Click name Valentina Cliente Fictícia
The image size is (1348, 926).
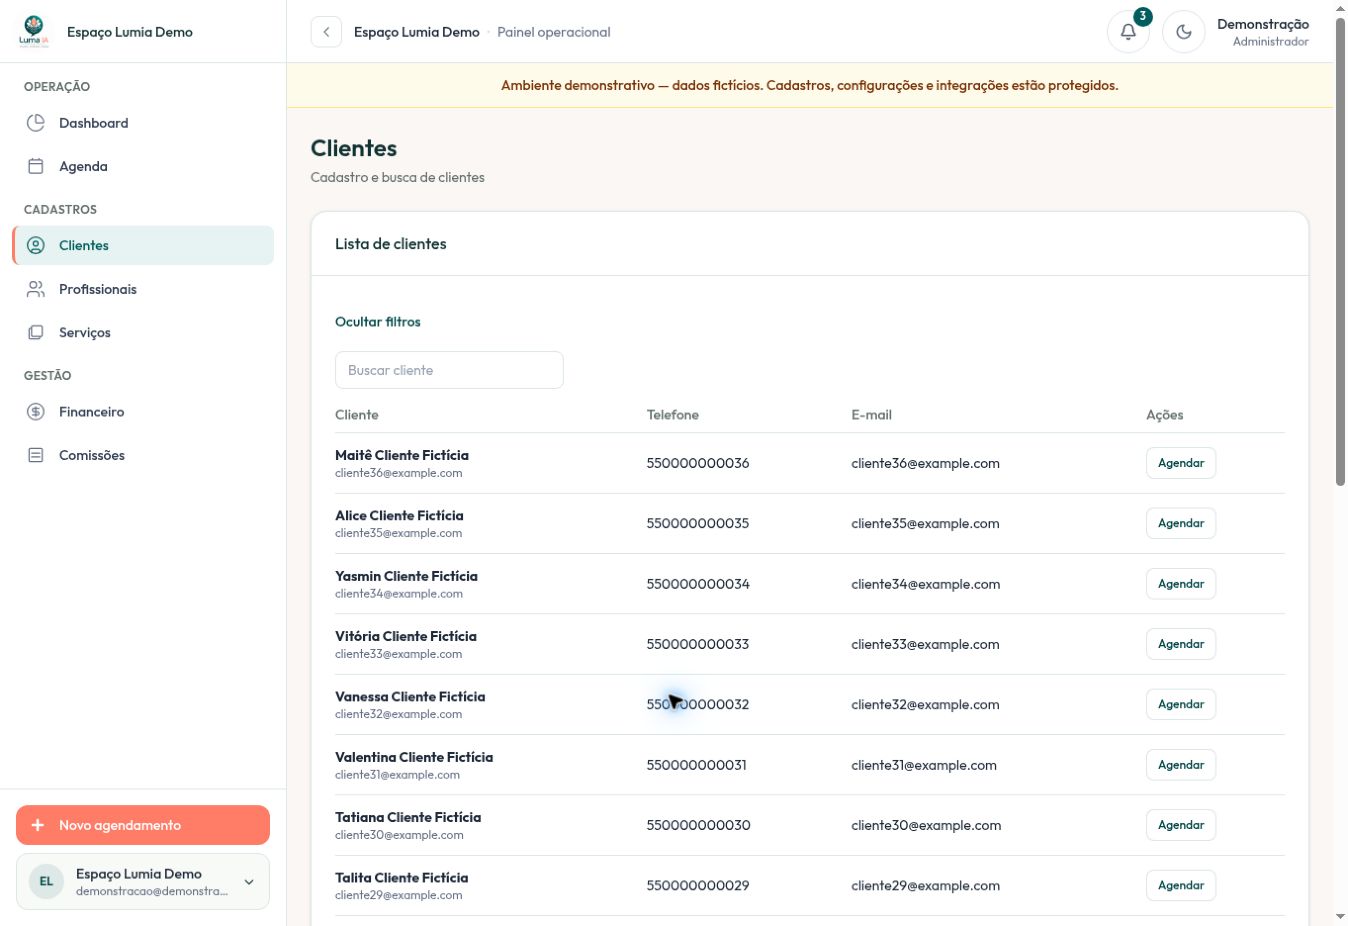point(414,757)
